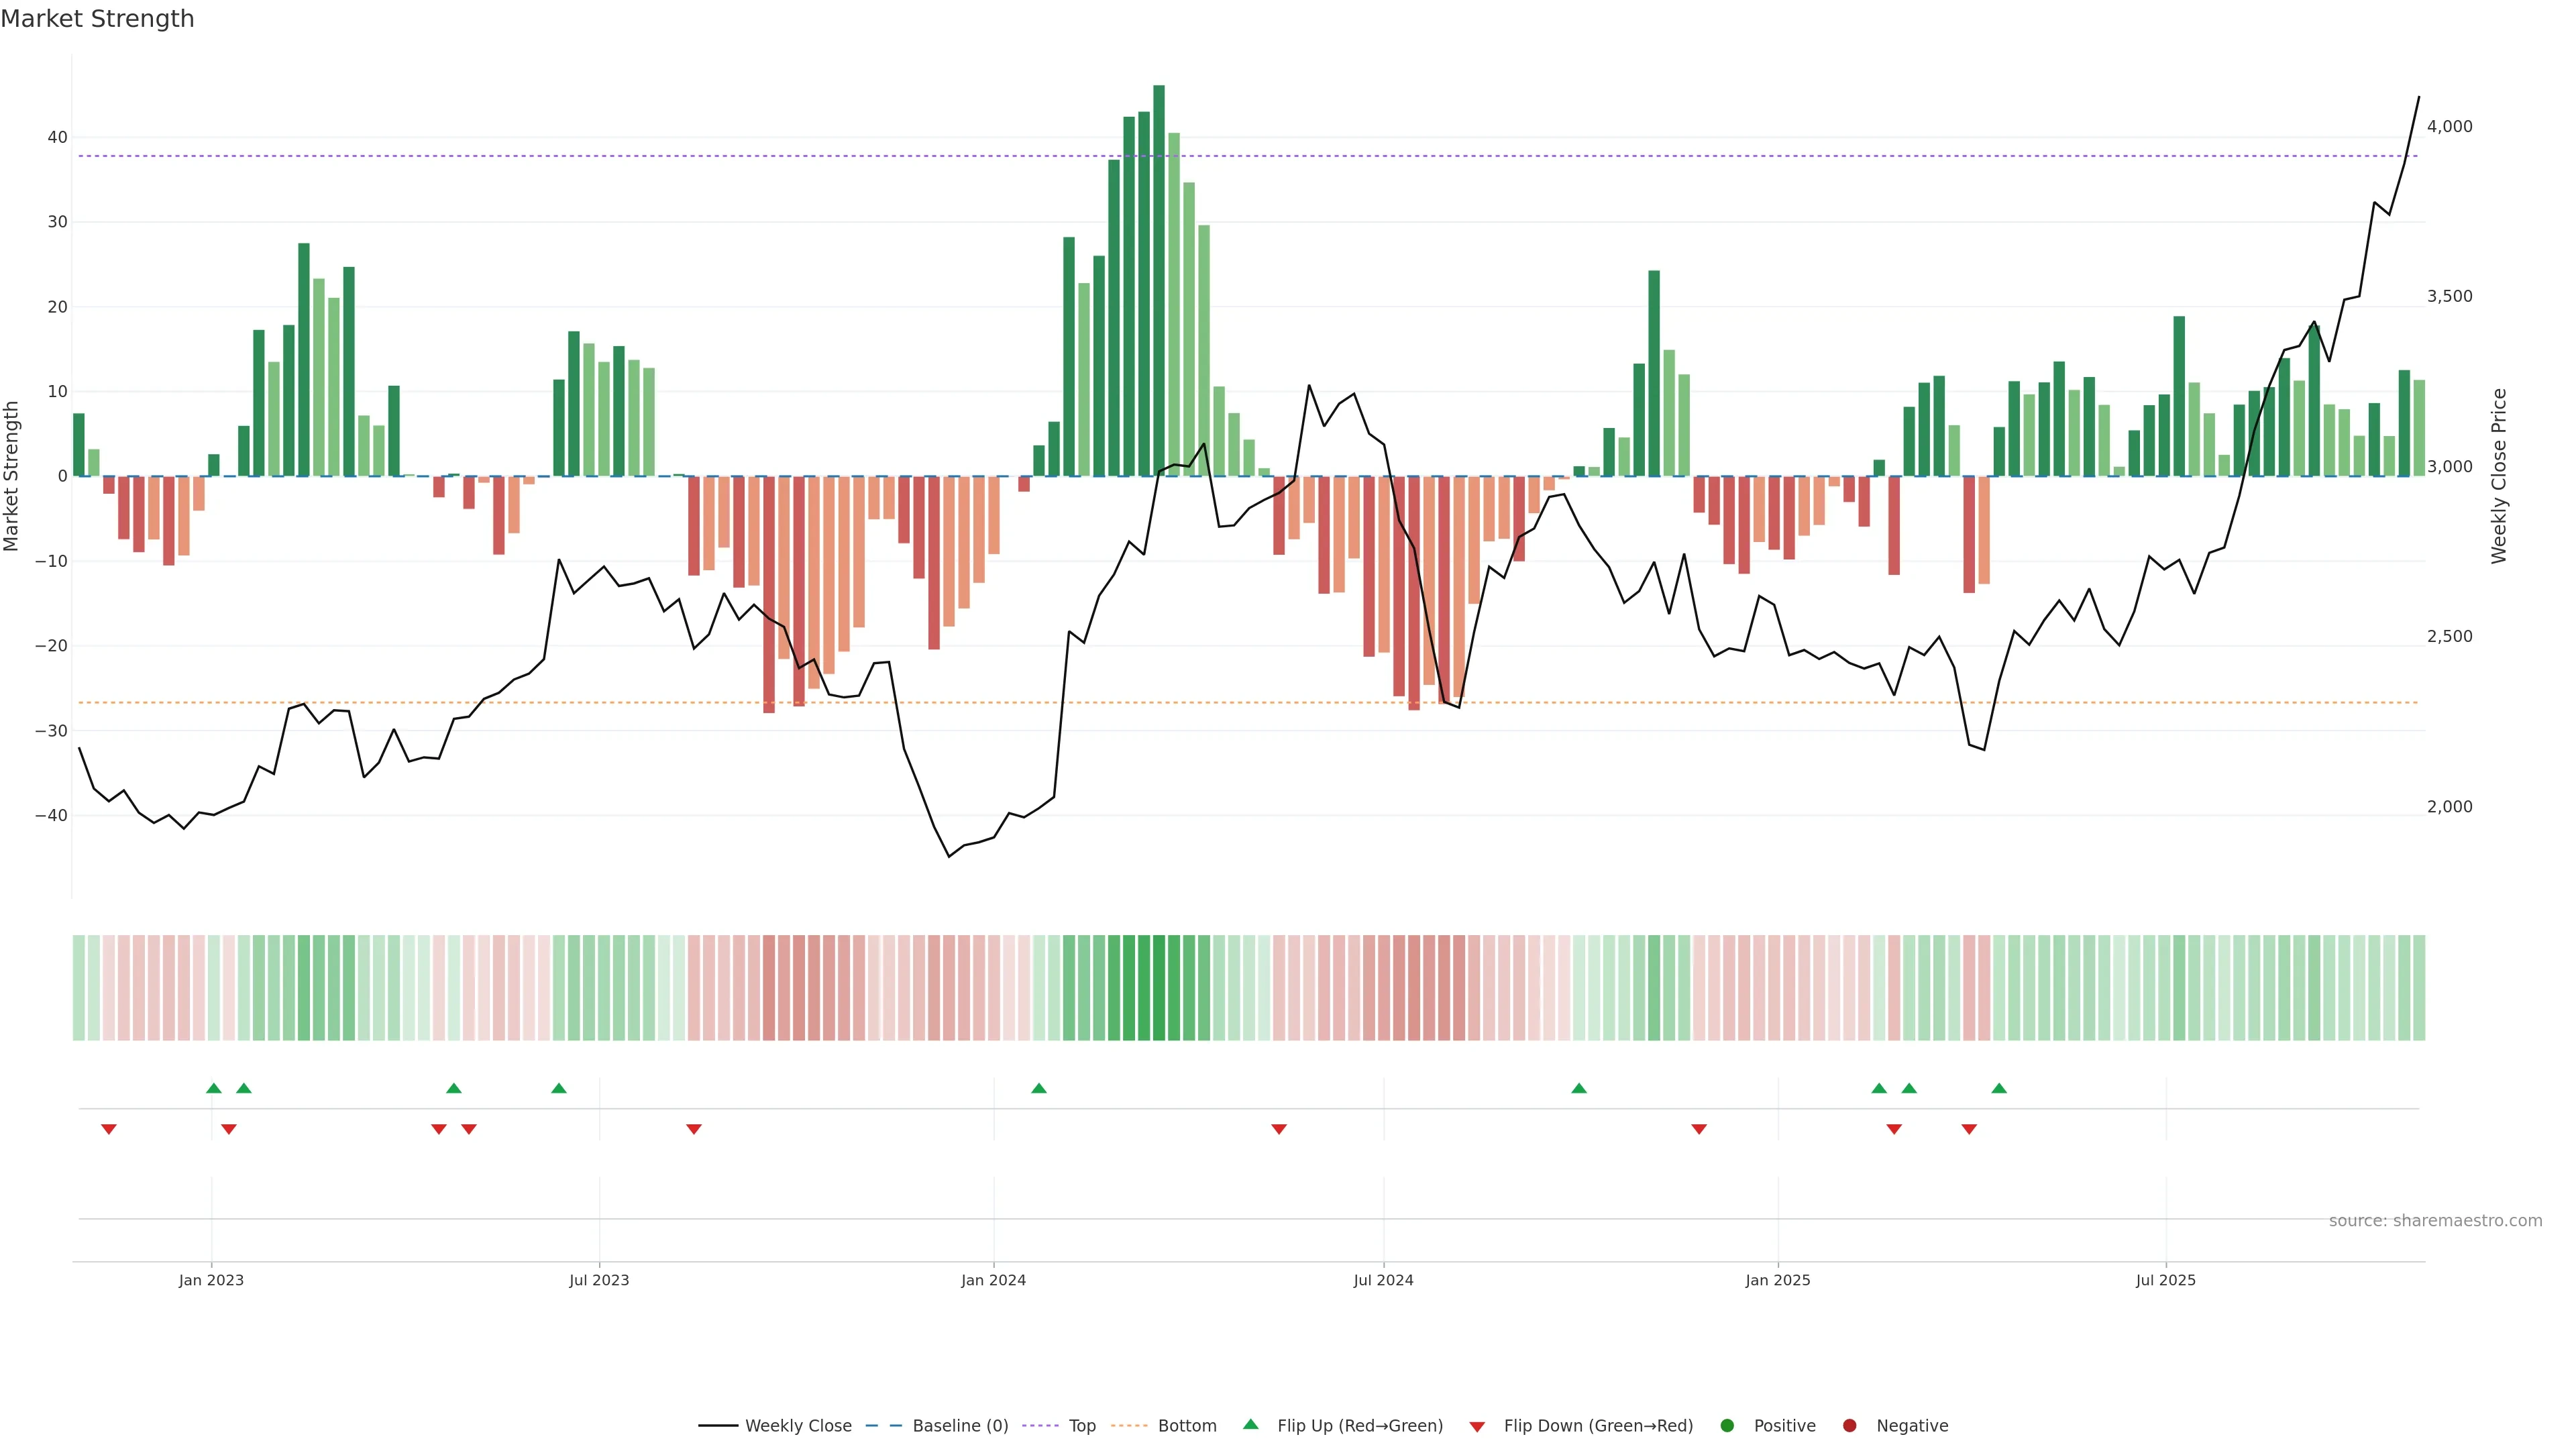Viewport: 2576px width, 1449px height.
Task: Select the flip-up triangle just after Jan 2024
Action: tap(1039, 1088)
